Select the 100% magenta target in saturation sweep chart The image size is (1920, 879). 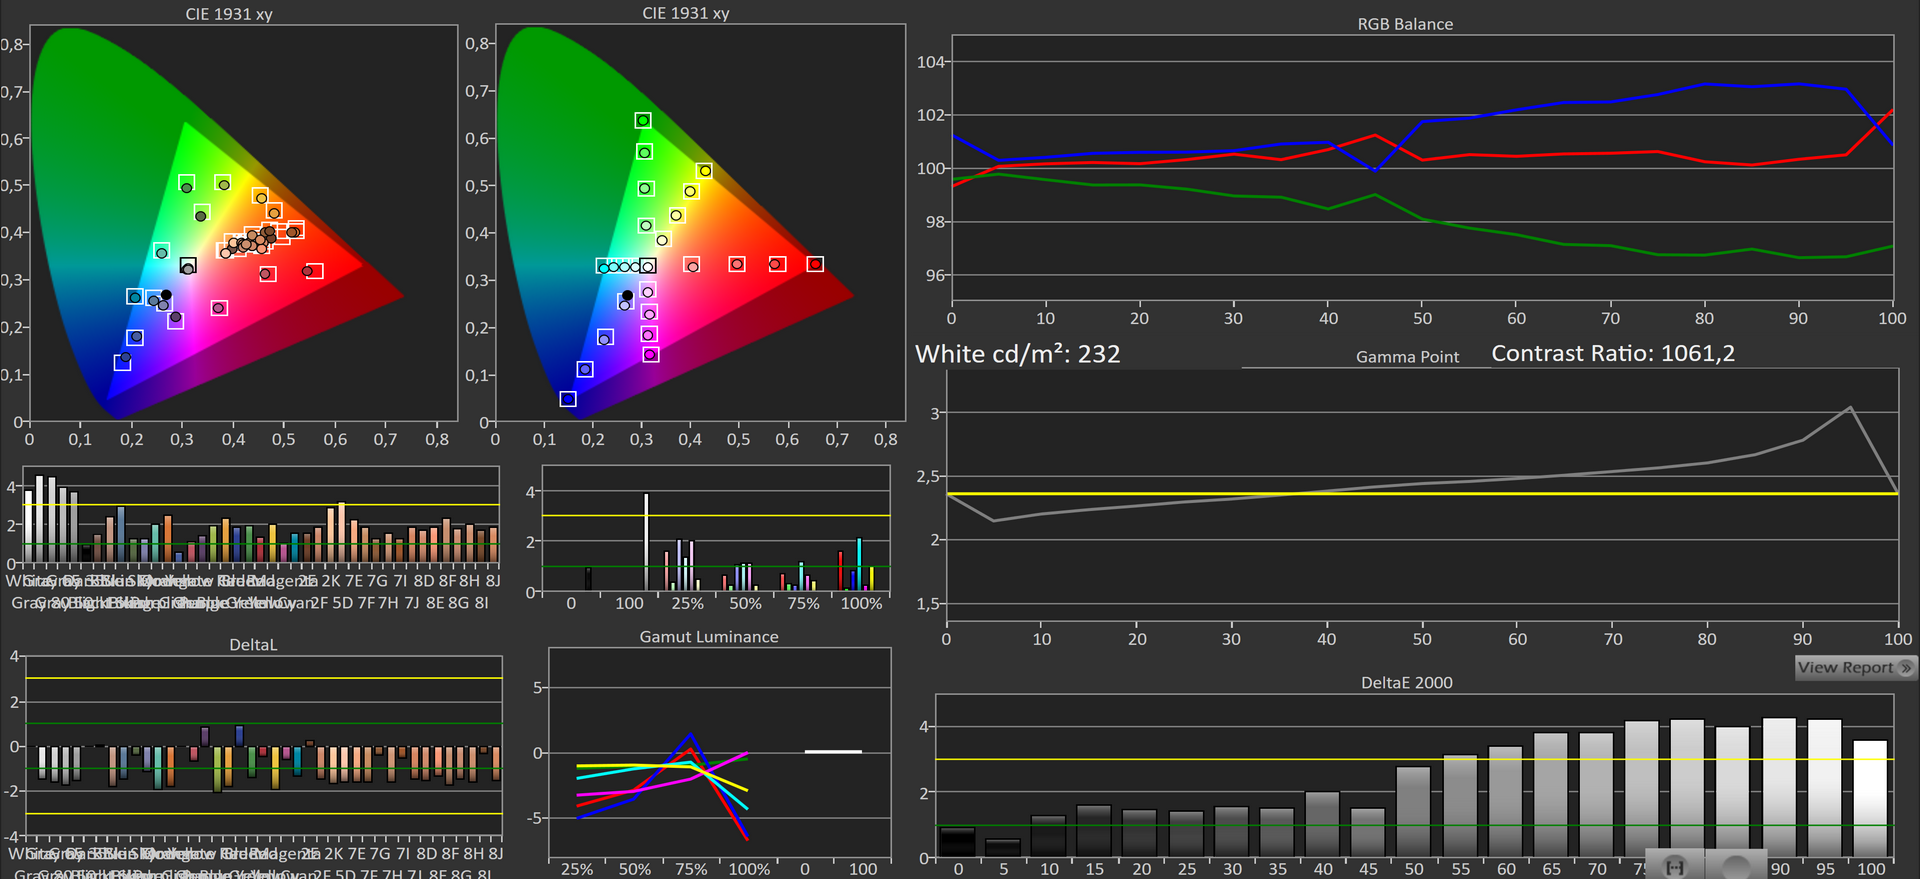point(651,354)
